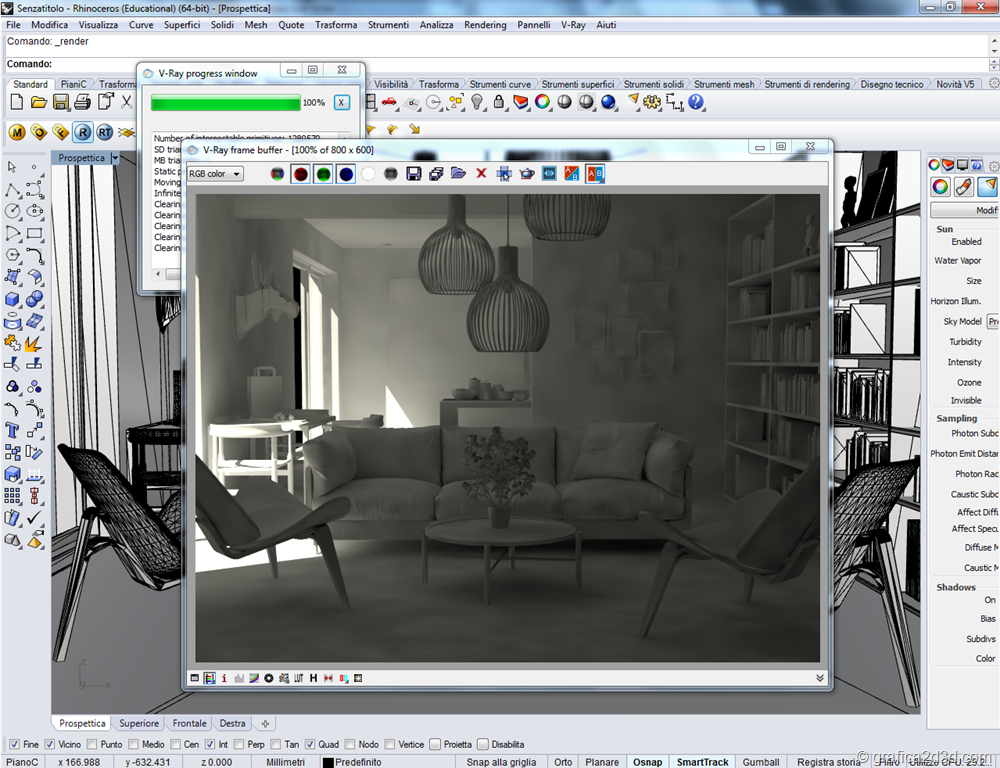Click the Save floppy icon in Rhino toolbar
Viewport: 1000px width, 768px height.
[x=61, y=102]
